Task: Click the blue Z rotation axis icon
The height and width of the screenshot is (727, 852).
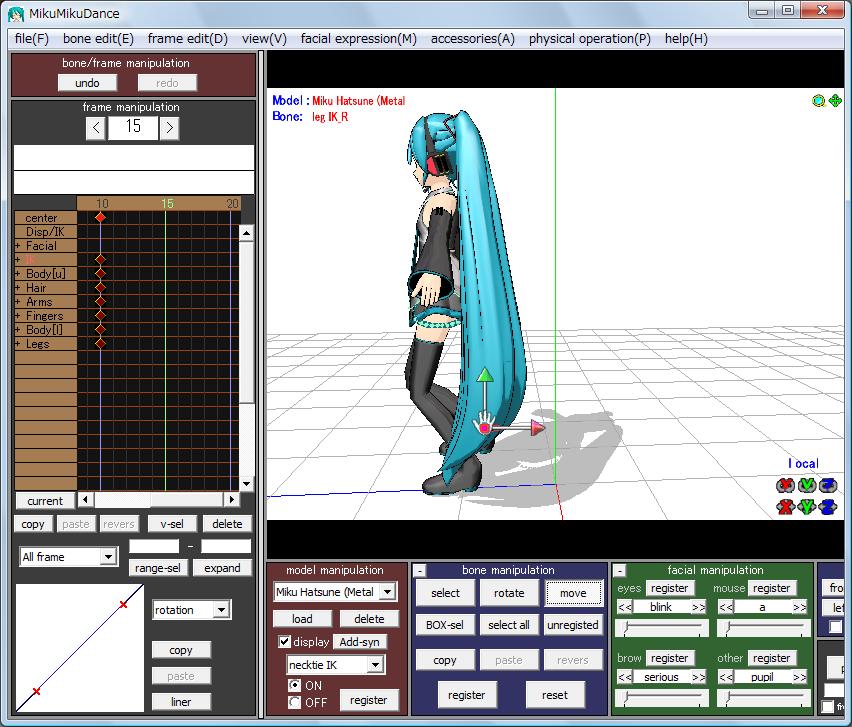Action: [x=828, y=485]
